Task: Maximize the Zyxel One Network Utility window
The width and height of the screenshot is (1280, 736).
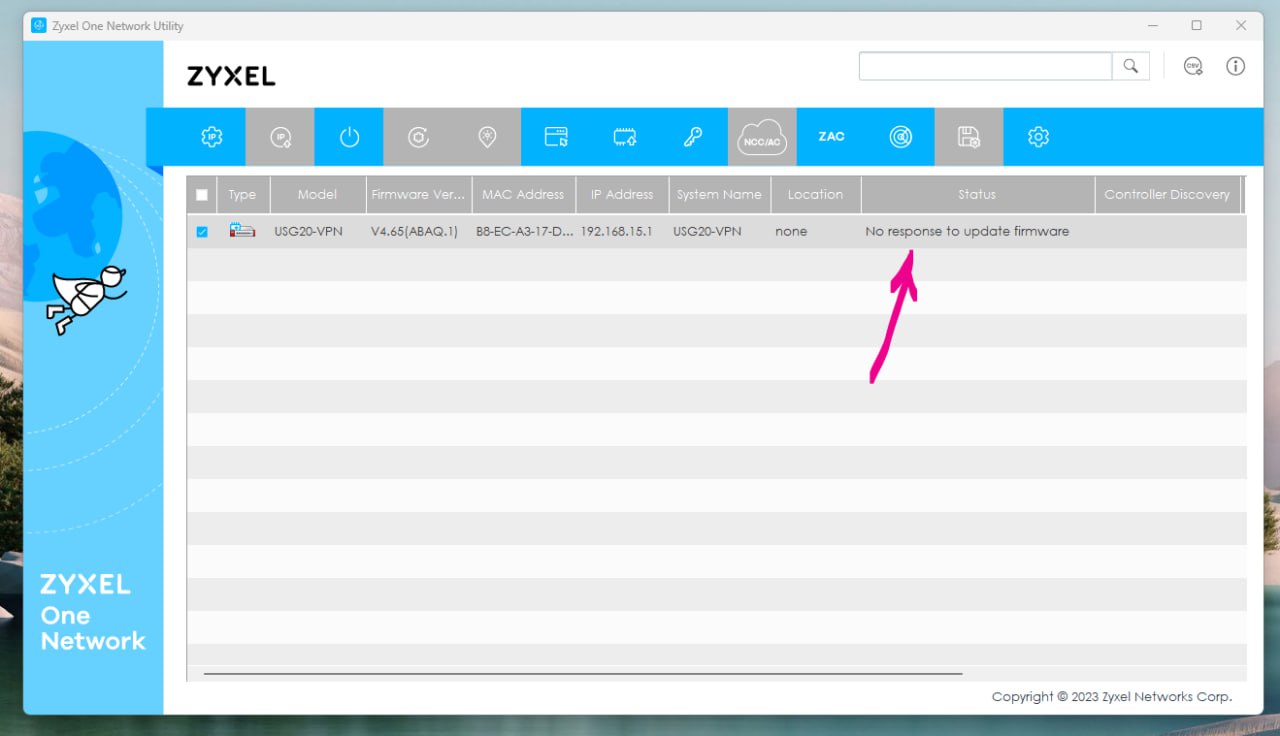Action: pyautogui.click(x=1196, y=25)
